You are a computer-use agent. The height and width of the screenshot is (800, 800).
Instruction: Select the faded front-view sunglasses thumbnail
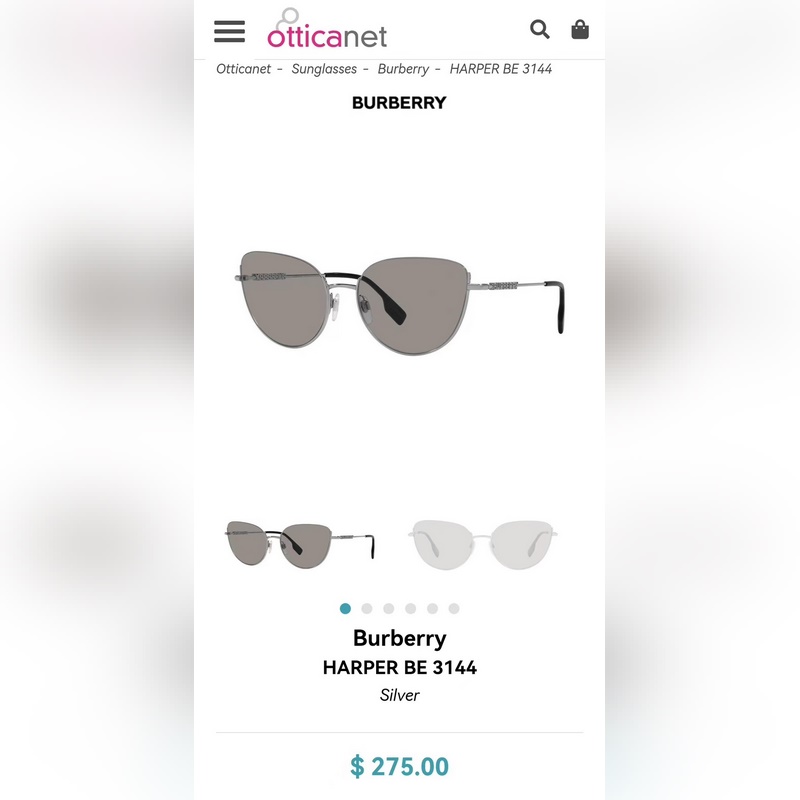(x=482, y=545)
